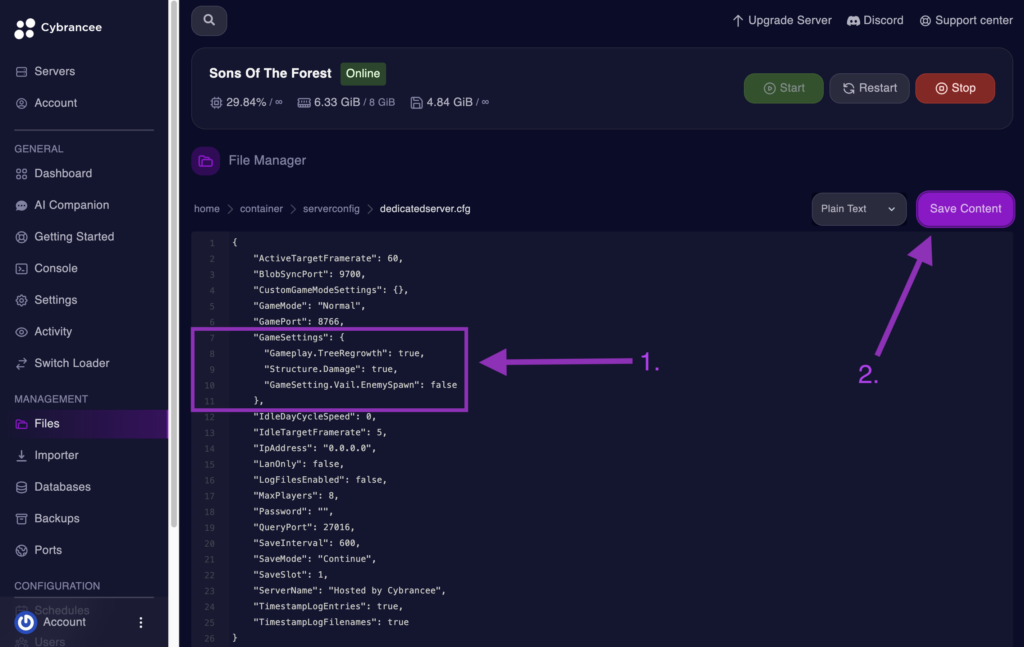This screenshot has height=647, width=1024.
Task: Click the AI Companion chat icon
Action: click(x=22, y=205)
